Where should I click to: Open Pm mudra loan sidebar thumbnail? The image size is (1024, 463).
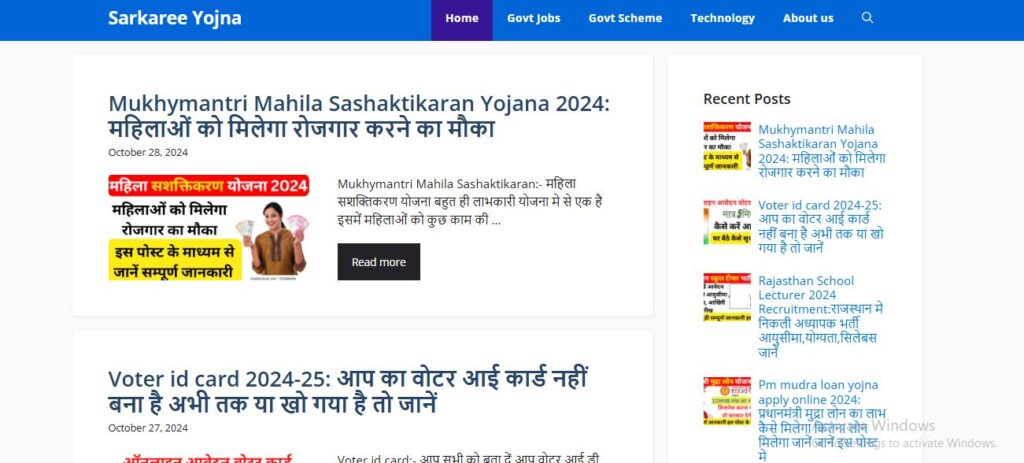pyautogui.click(x=727, y=402)
